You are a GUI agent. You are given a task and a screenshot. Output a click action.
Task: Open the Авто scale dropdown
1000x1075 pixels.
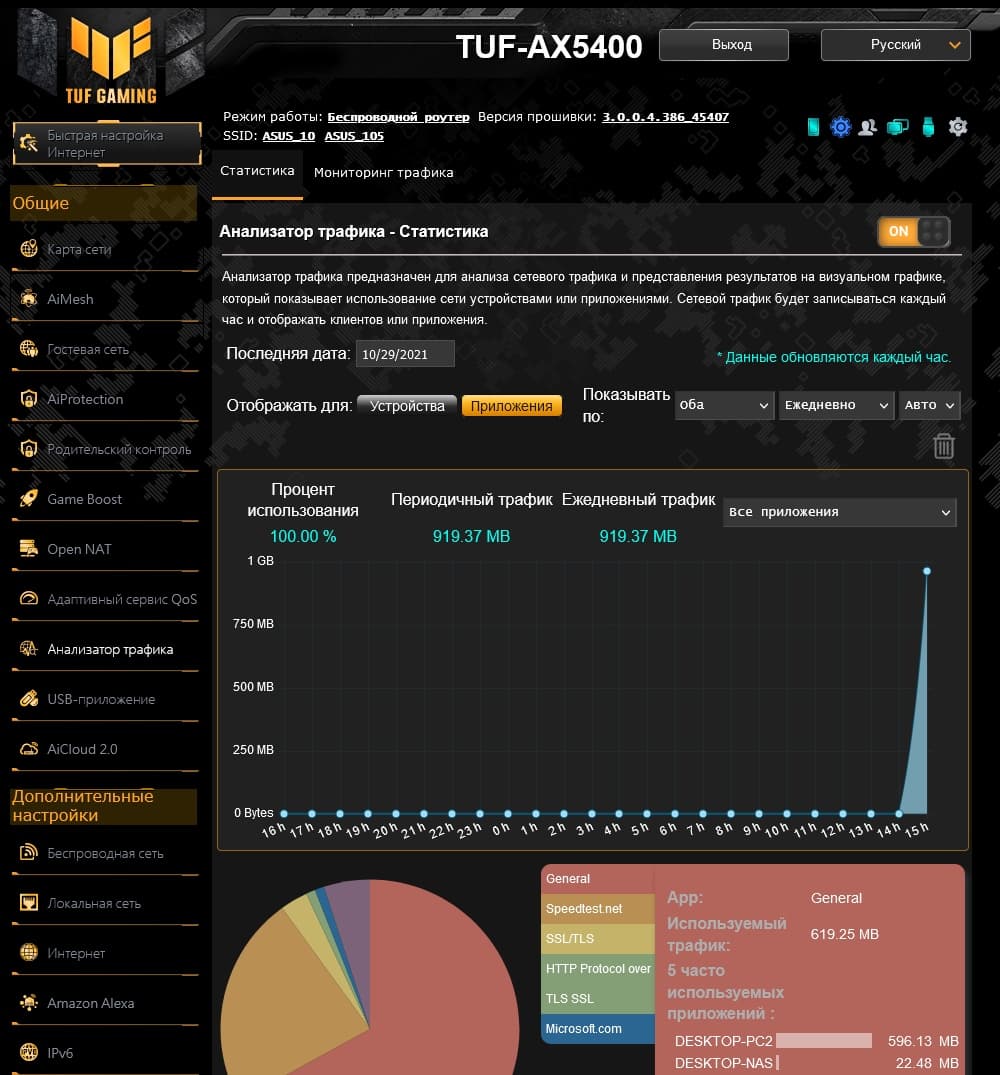coord(929,405)
